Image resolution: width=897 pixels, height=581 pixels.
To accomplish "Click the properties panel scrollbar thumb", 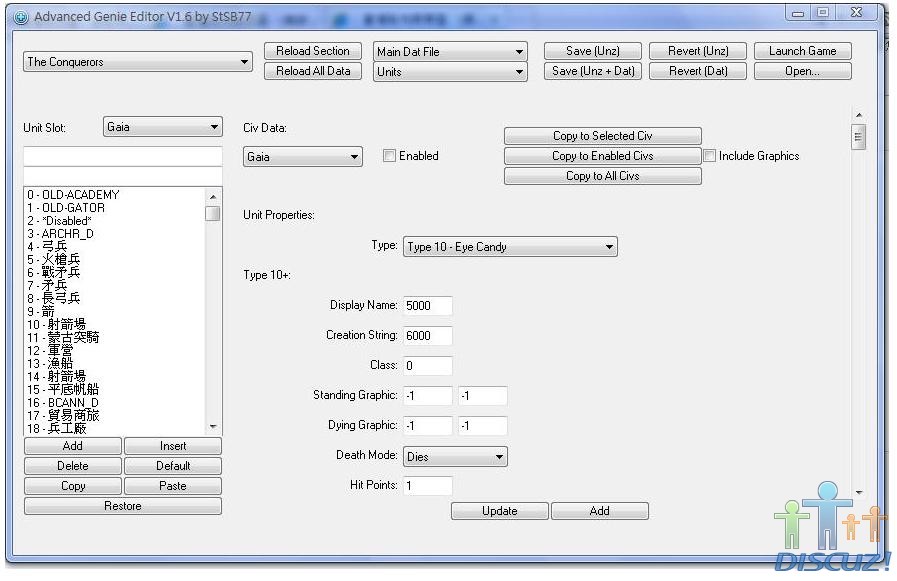I will coord(858,137).
